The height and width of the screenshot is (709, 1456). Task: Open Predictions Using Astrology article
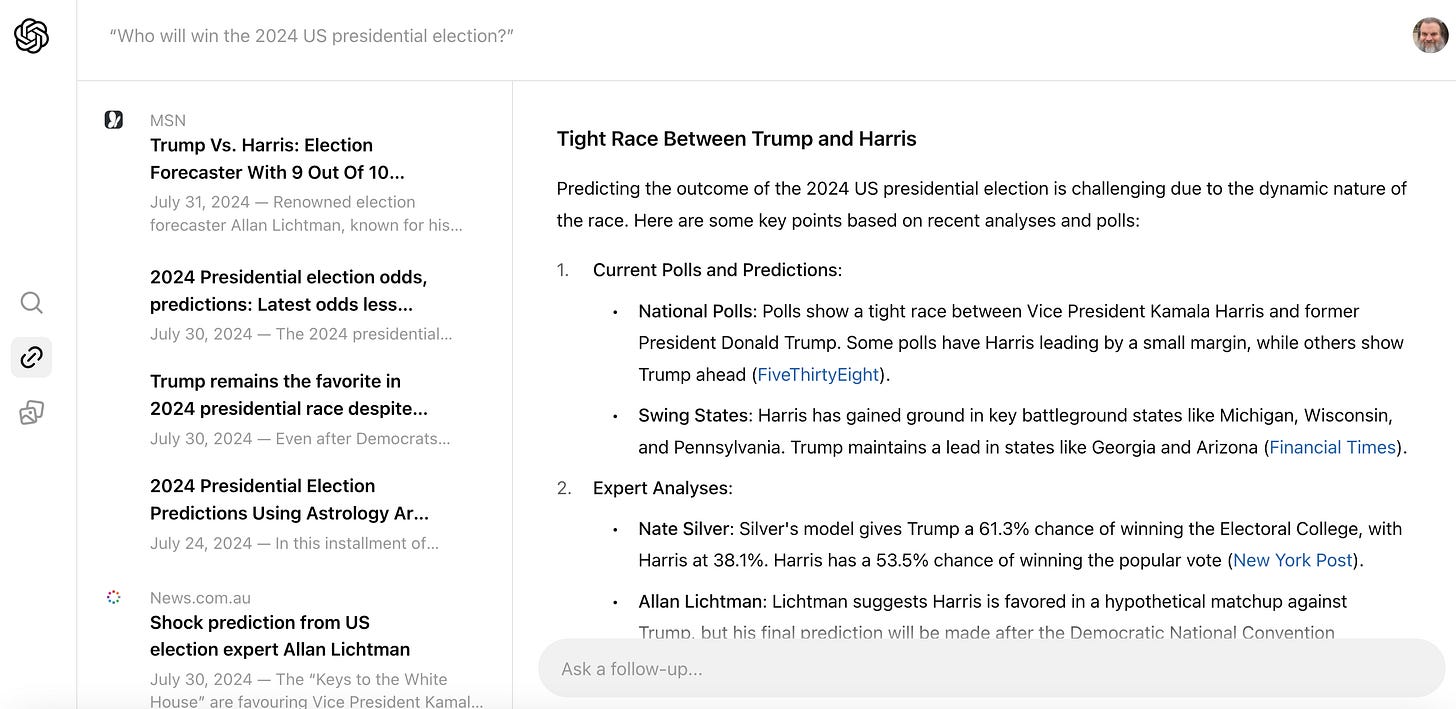tap(289, 499)
